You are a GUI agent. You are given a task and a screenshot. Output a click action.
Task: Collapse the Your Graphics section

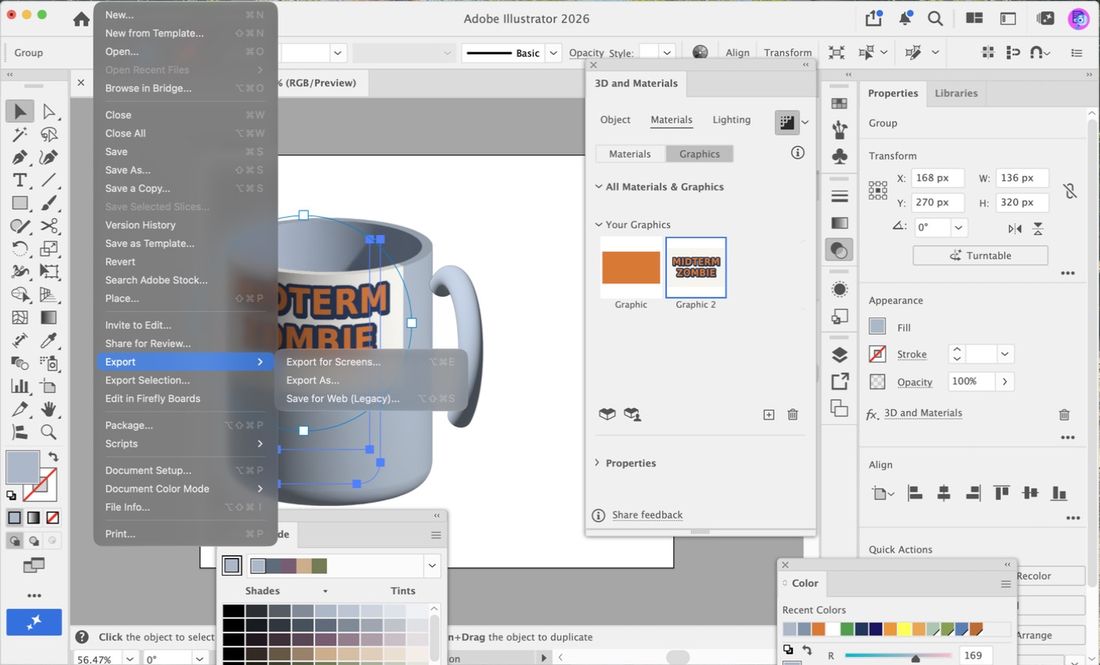[598, 224]
